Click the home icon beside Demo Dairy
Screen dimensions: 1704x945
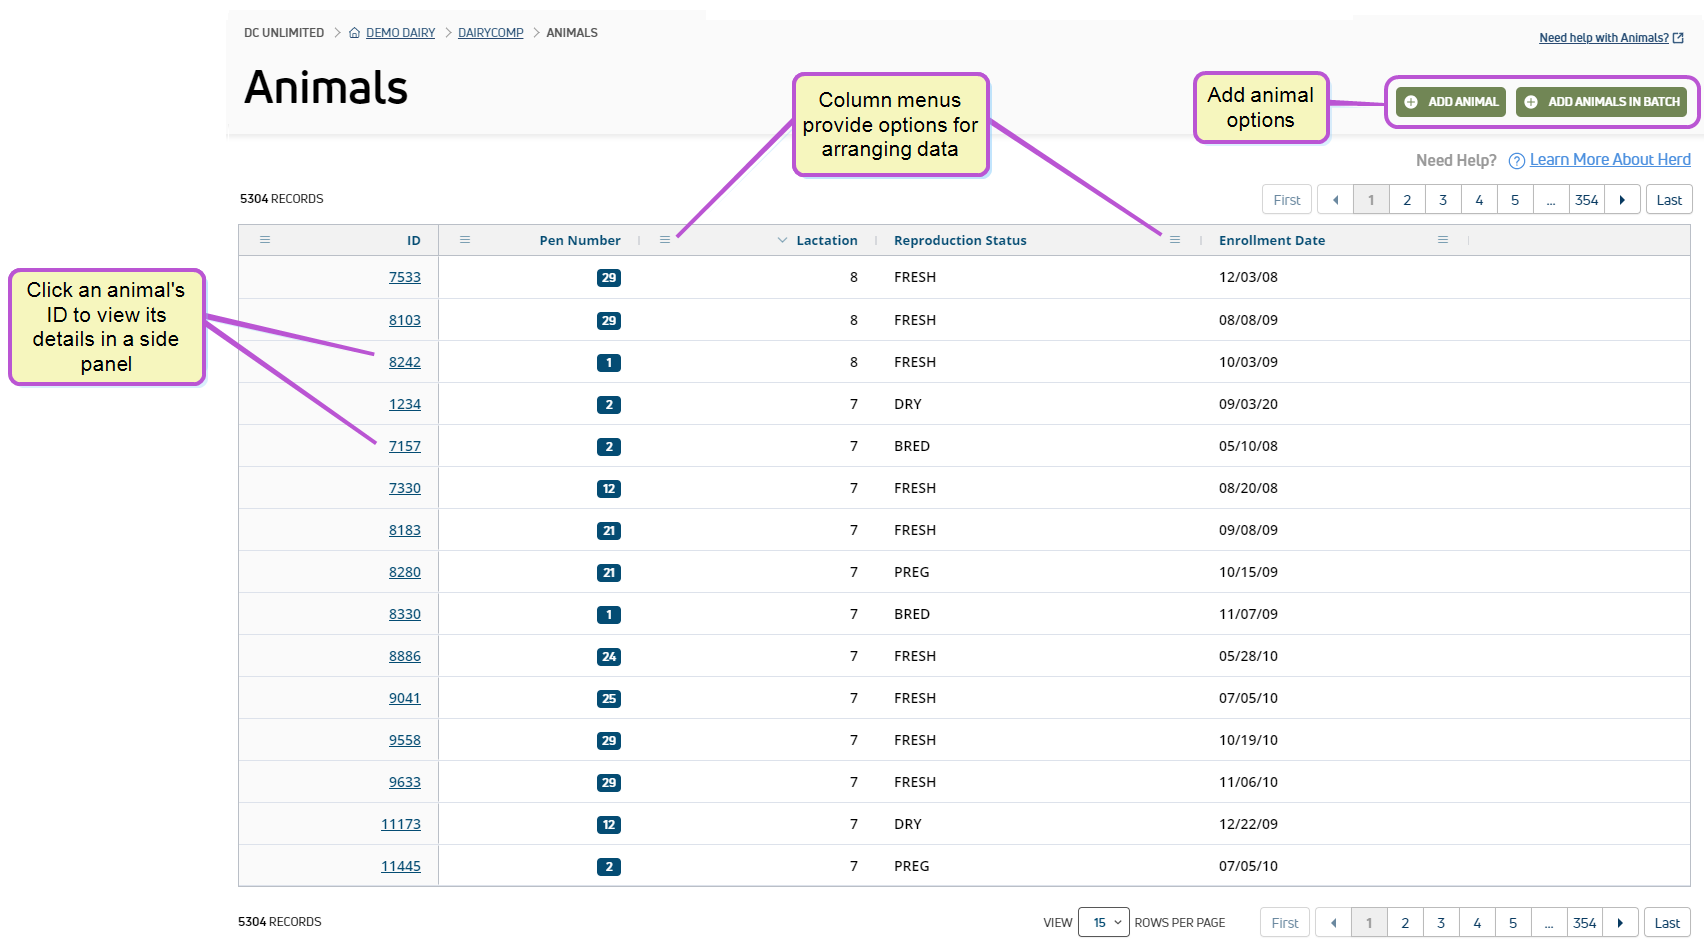click(354, 33)
